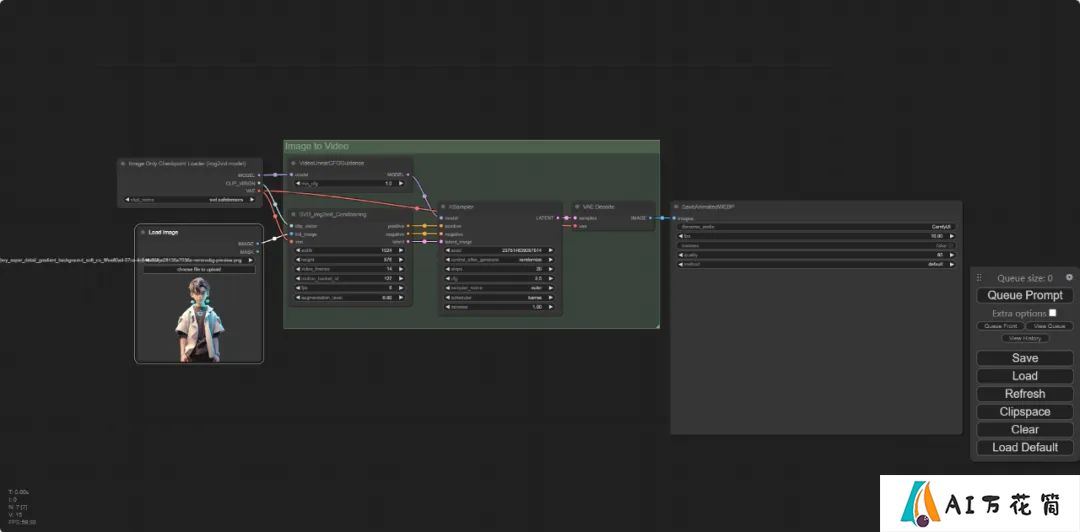This screenshot has width=1080, height=532.
Task: Collapse the SVD_img2vid_Conditioning node dot
Action: 294,214
